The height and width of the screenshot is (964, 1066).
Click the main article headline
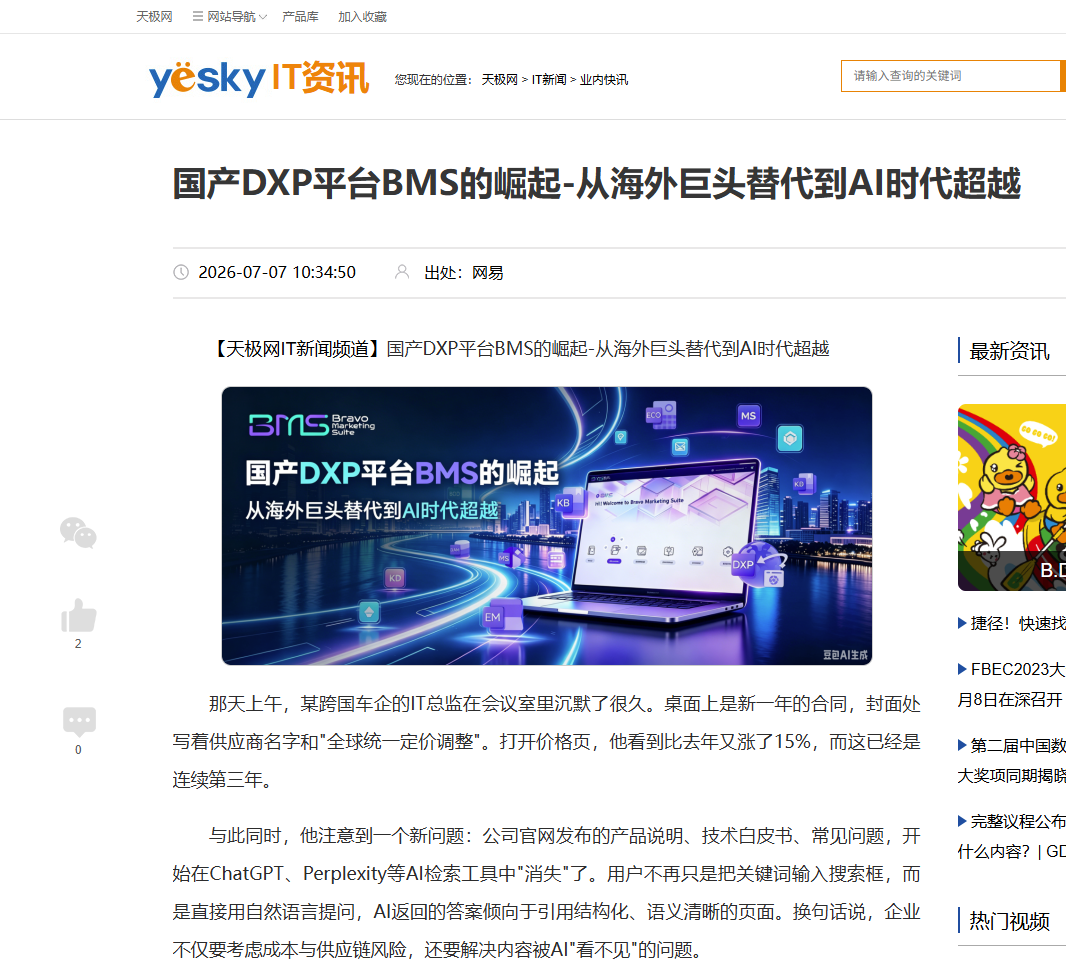[x=597, y=184]
